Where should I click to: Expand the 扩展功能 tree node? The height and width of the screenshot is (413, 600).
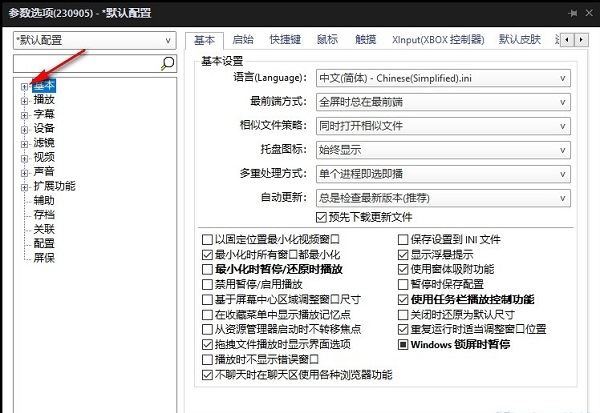click(x=23, y=185)
